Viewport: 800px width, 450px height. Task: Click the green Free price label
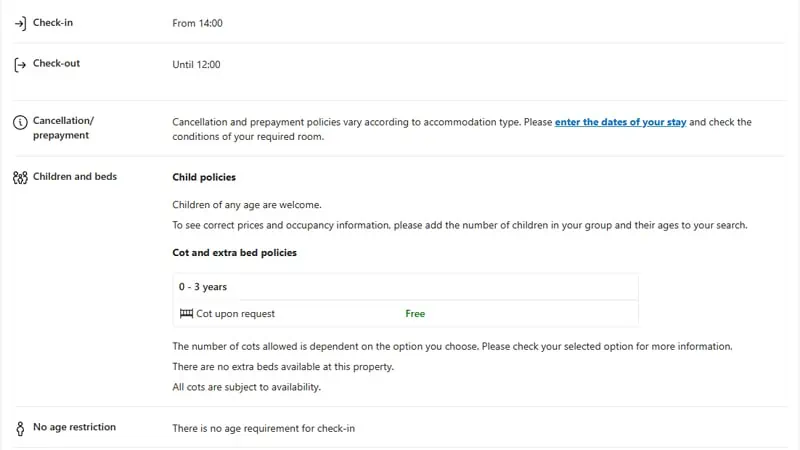tap(415, 314)
